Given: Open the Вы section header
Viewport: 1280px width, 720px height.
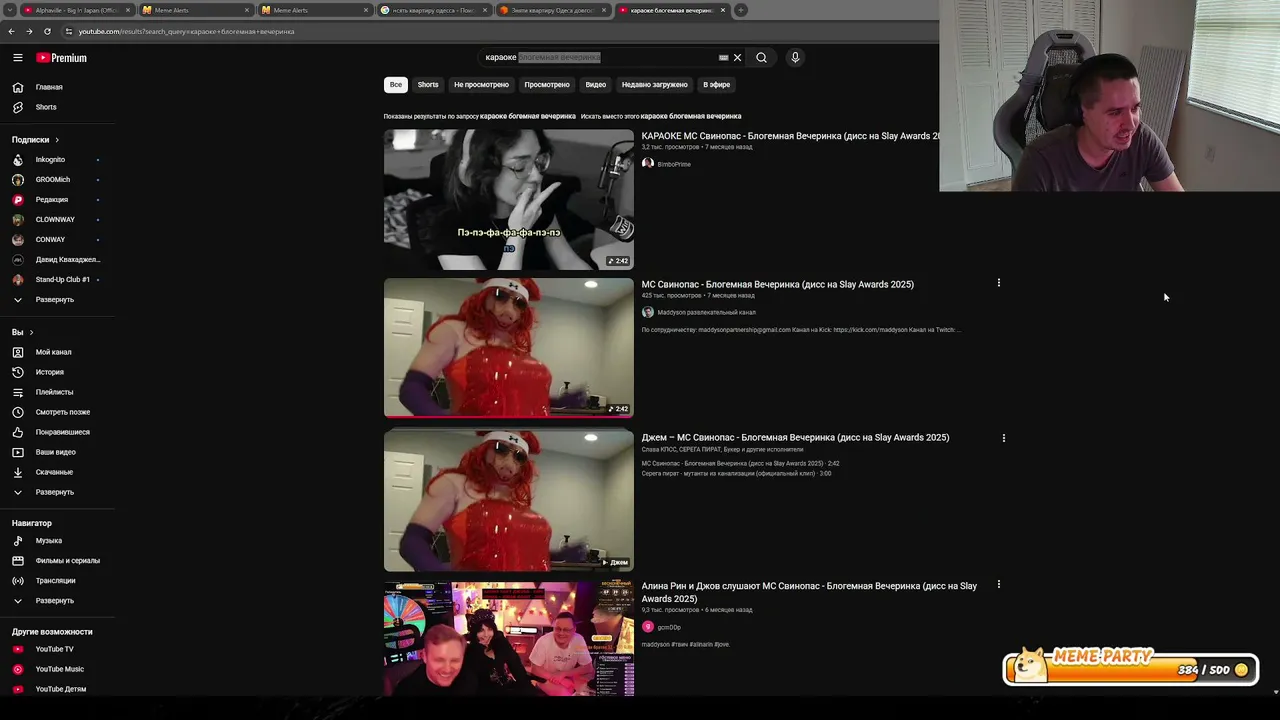Looking at the screenshot, I should [x=22, y=332].
